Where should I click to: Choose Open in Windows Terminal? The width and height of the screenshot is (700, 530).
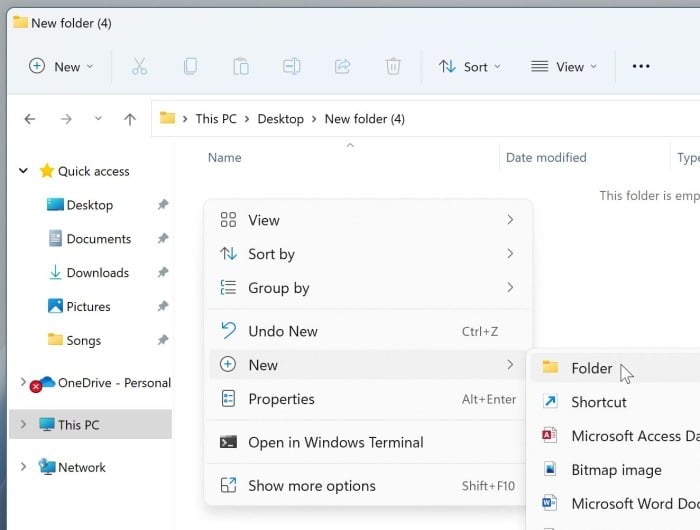[368, 442]
